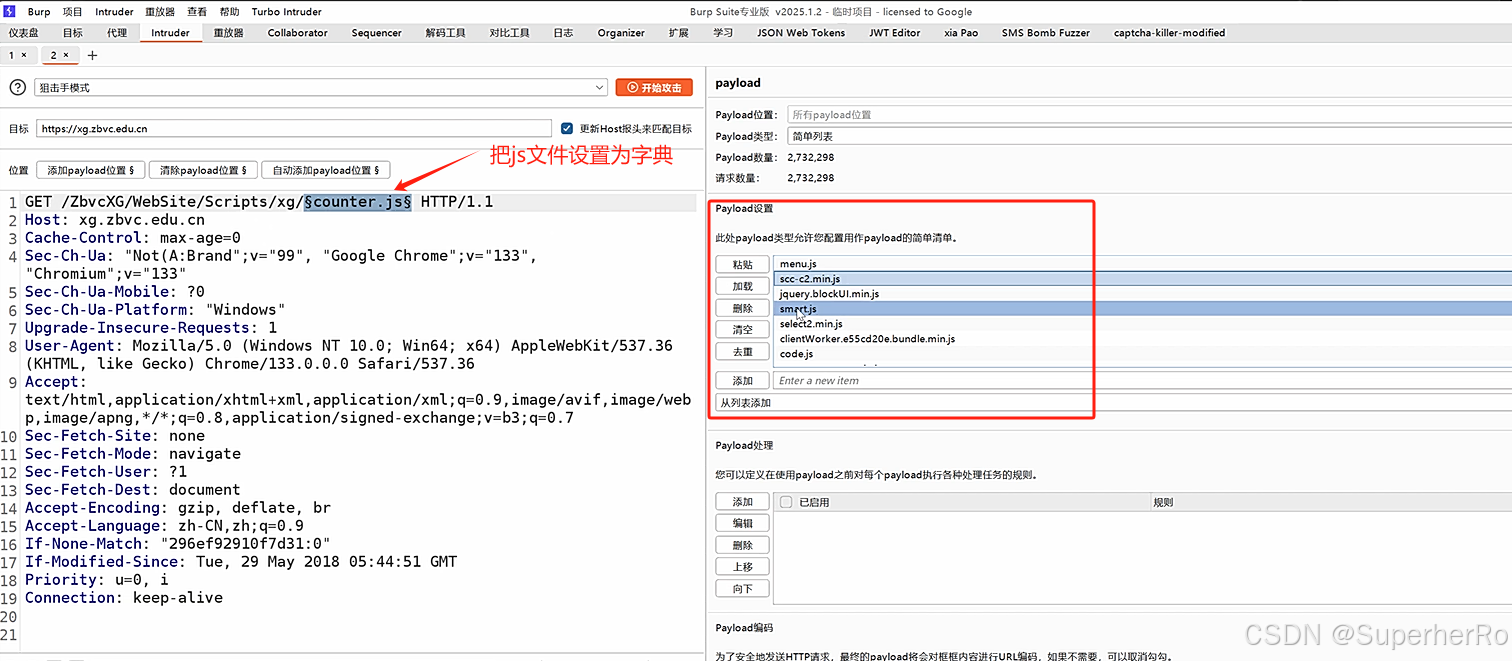
Task: Click the 去重 payload button
Action: [x=742, y=352]
